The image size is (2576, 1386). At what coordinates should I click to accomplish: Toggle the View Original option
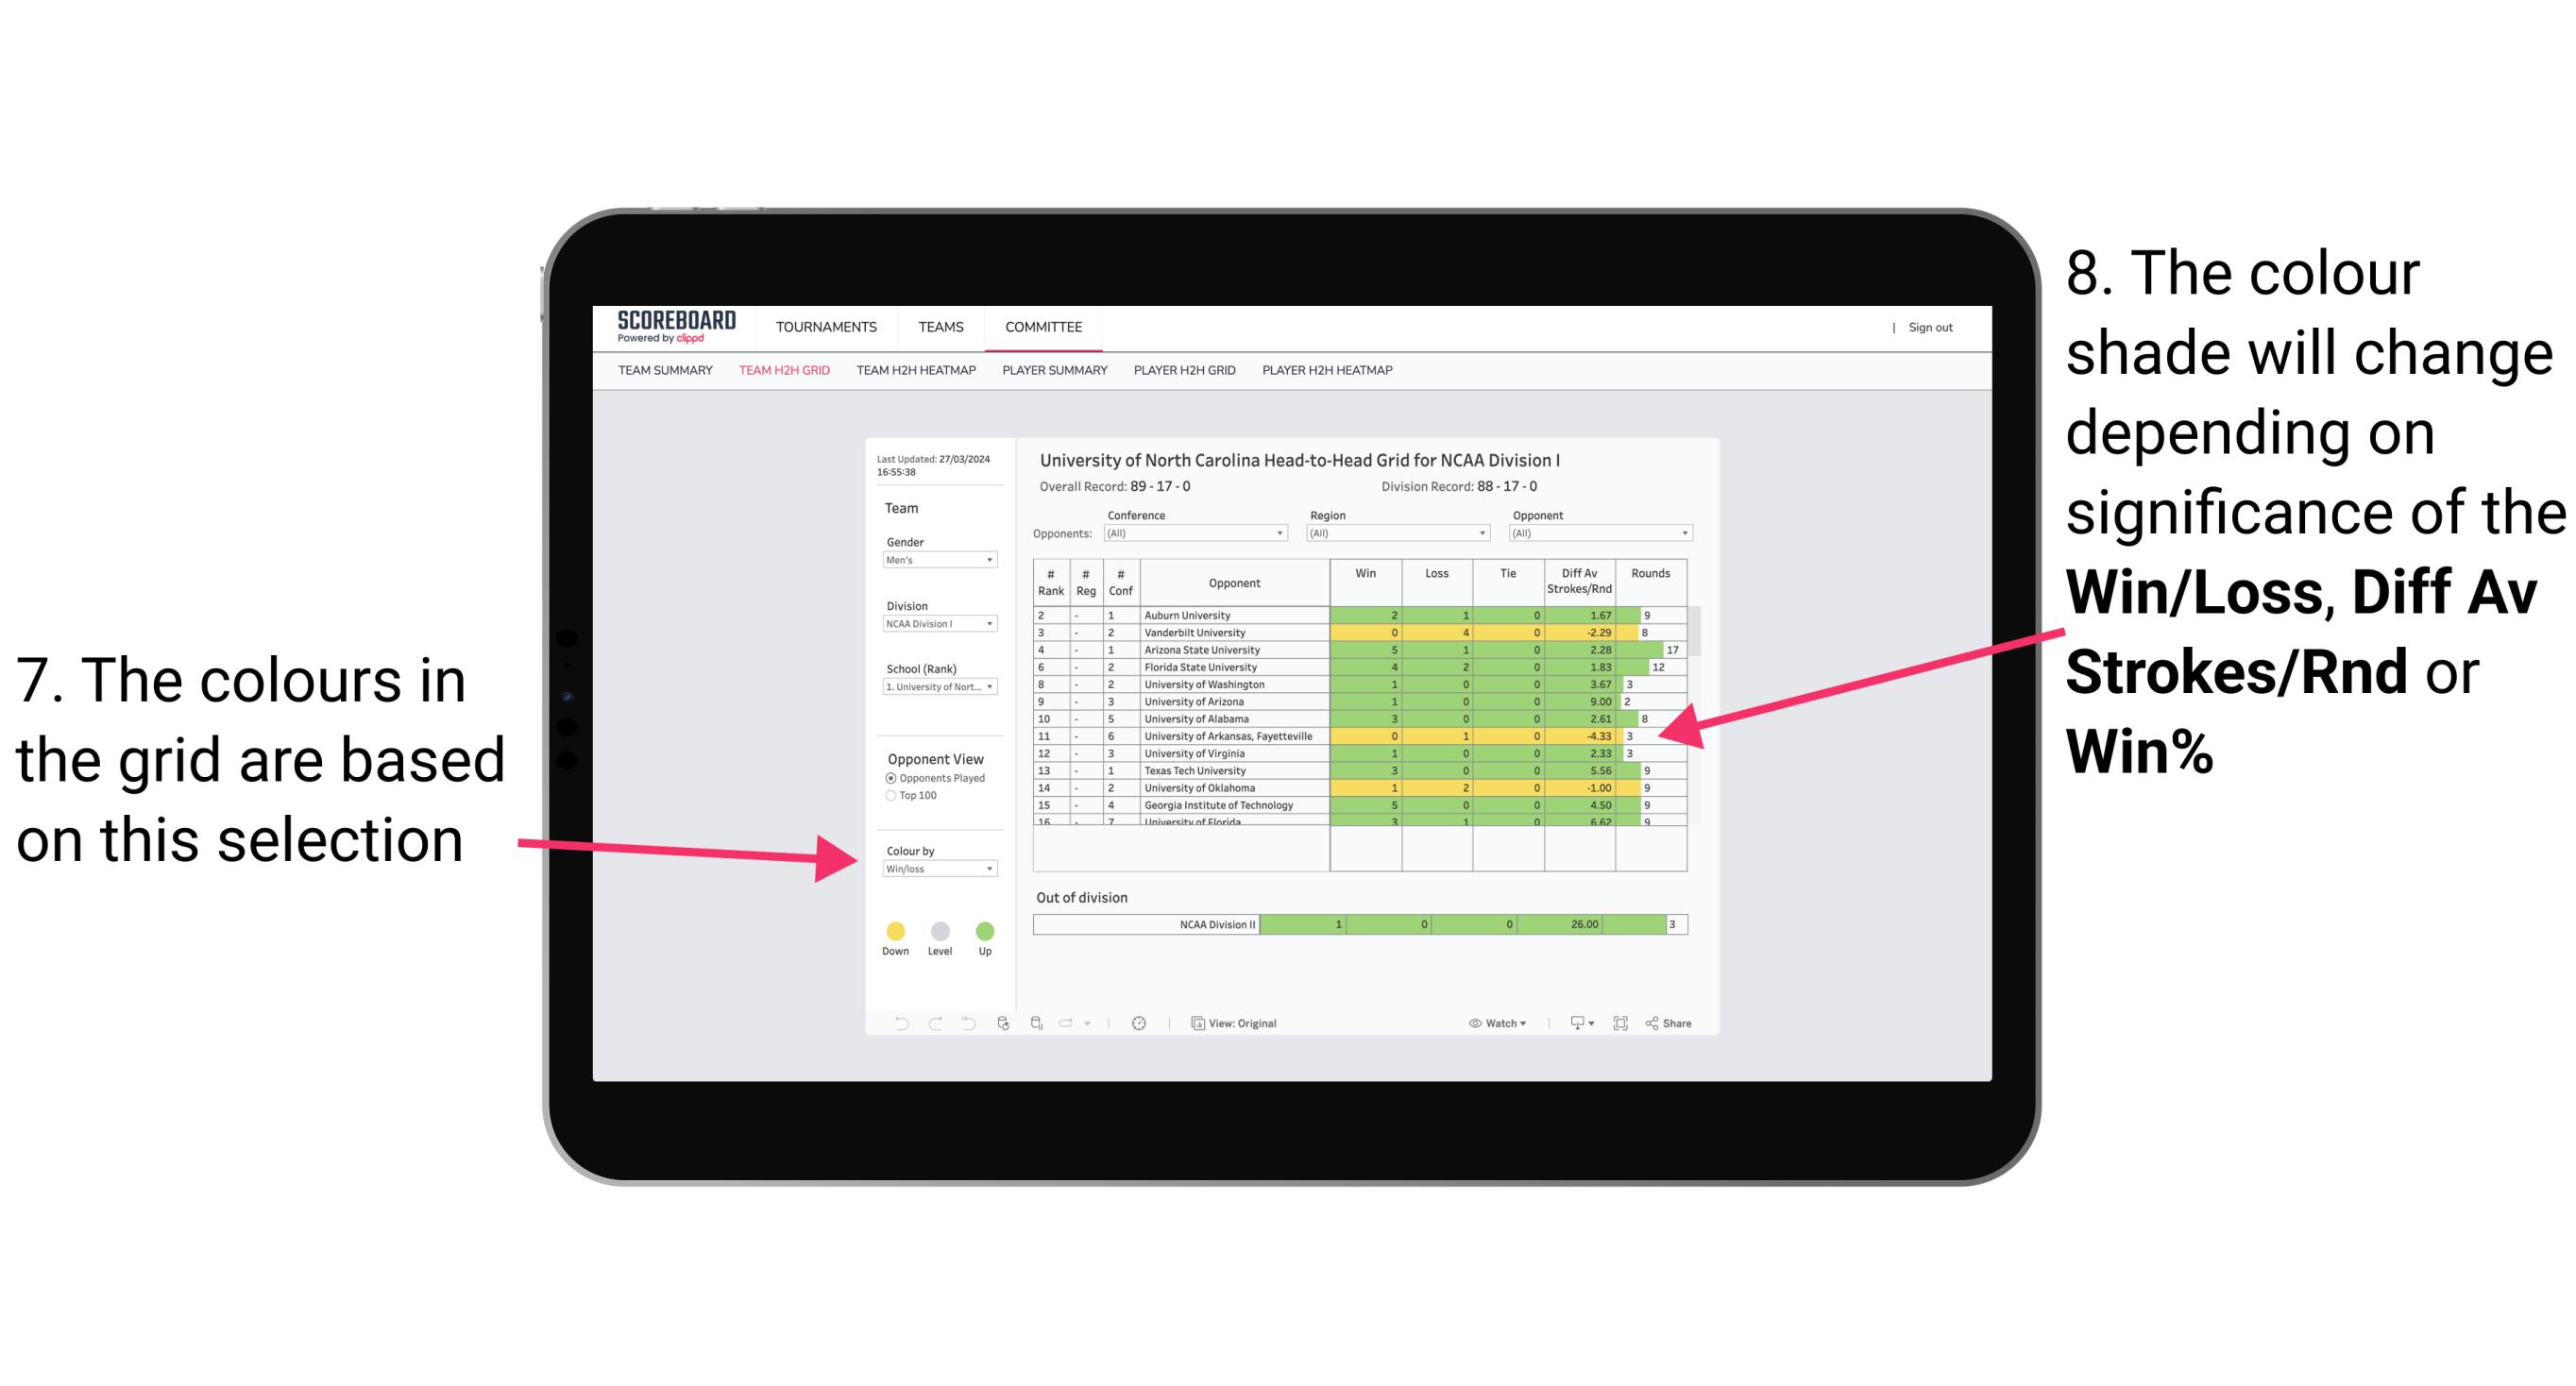1239,1023
